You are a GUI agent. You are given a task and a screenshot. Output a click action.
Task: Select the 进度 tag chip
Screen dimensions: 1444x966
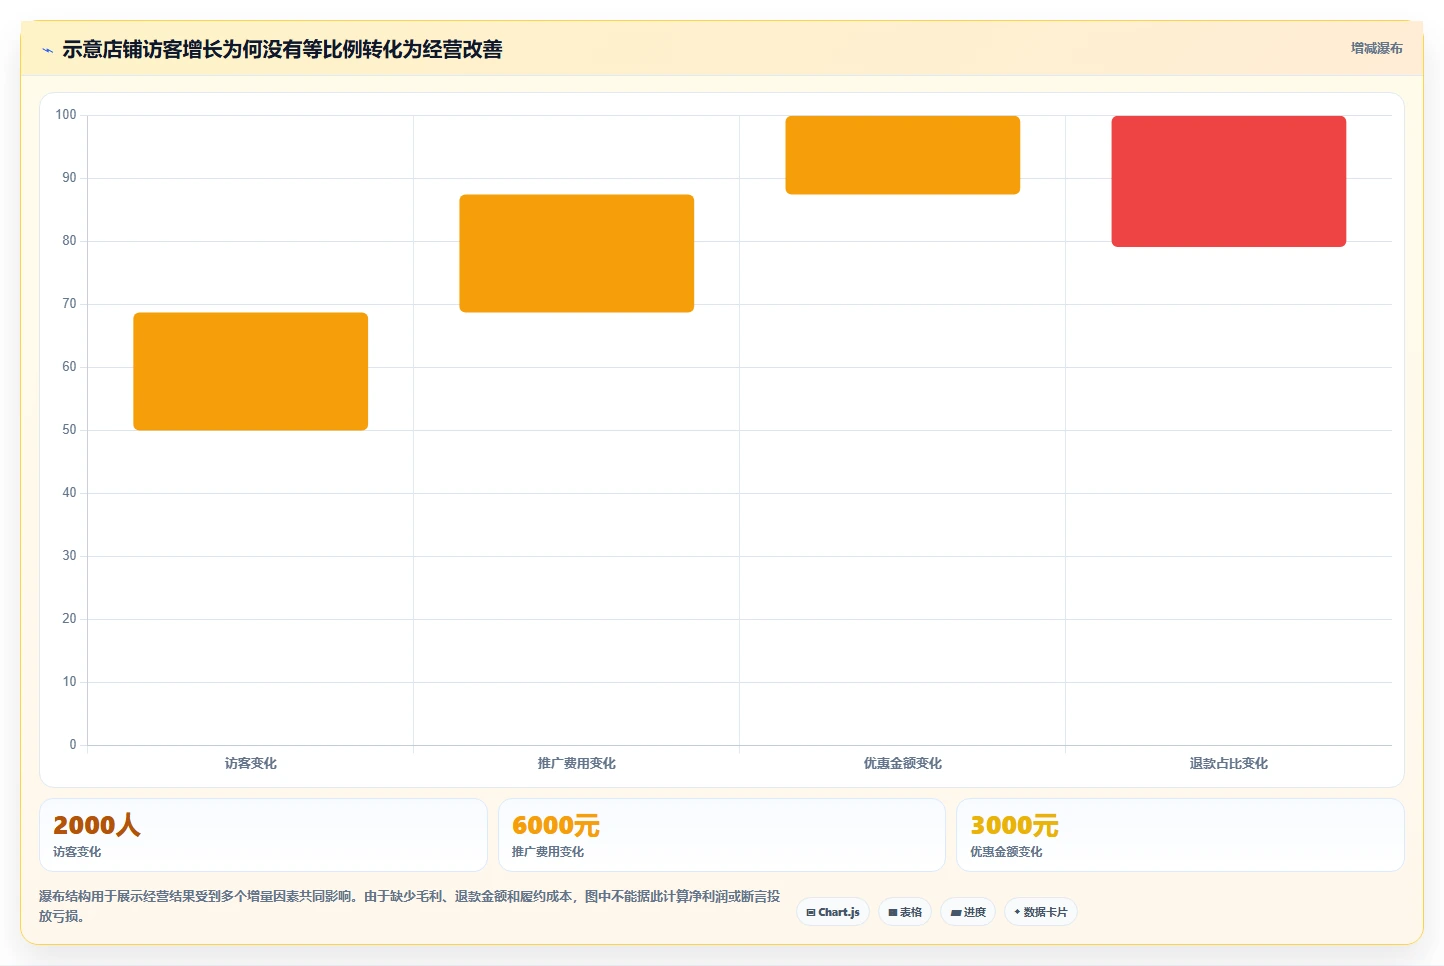[x=968, y=912]
